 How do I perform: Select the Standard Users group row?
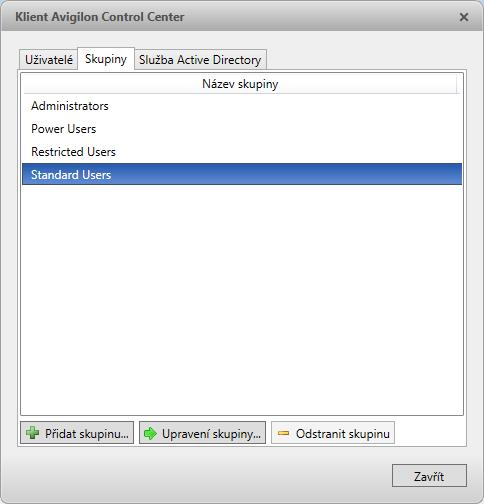click(x=242, y=174)
